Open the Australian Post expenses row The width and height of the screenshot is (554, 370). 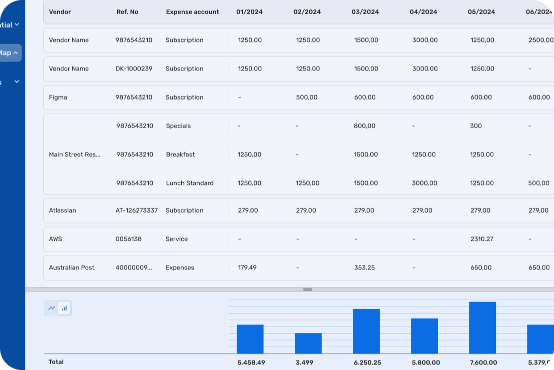[x=299, y=268]
